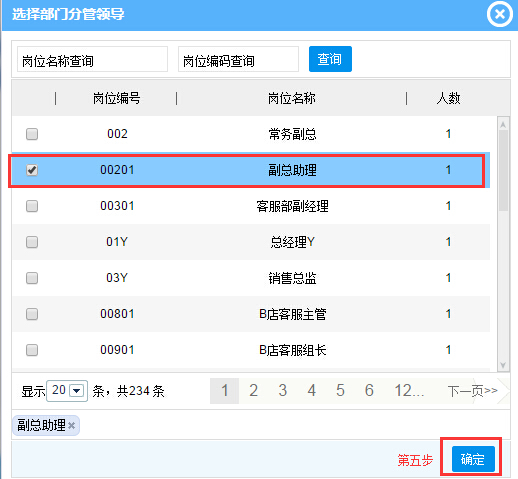The image size is (518, 479).
Task: Click the scrollbar down arrow in the list
Action: click(503, 365)
